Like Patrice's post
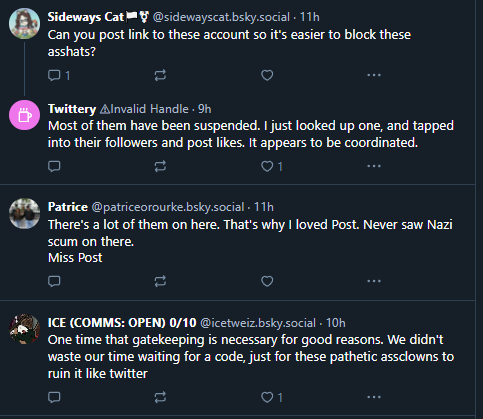This screenshot has height=419, width=483. (267, 281)
